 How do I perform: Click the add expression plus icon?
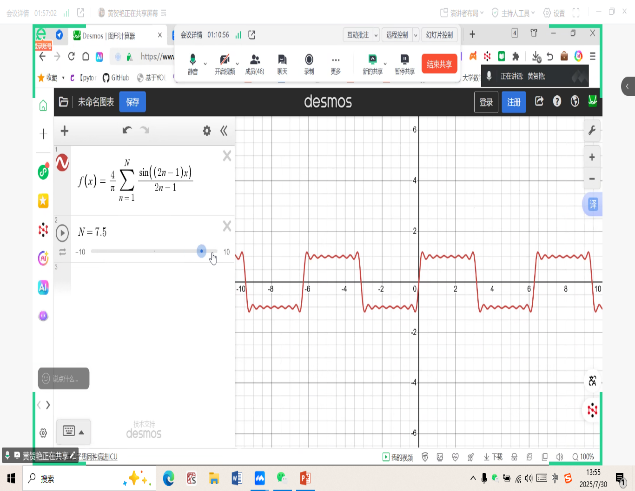tap(65, 130)
